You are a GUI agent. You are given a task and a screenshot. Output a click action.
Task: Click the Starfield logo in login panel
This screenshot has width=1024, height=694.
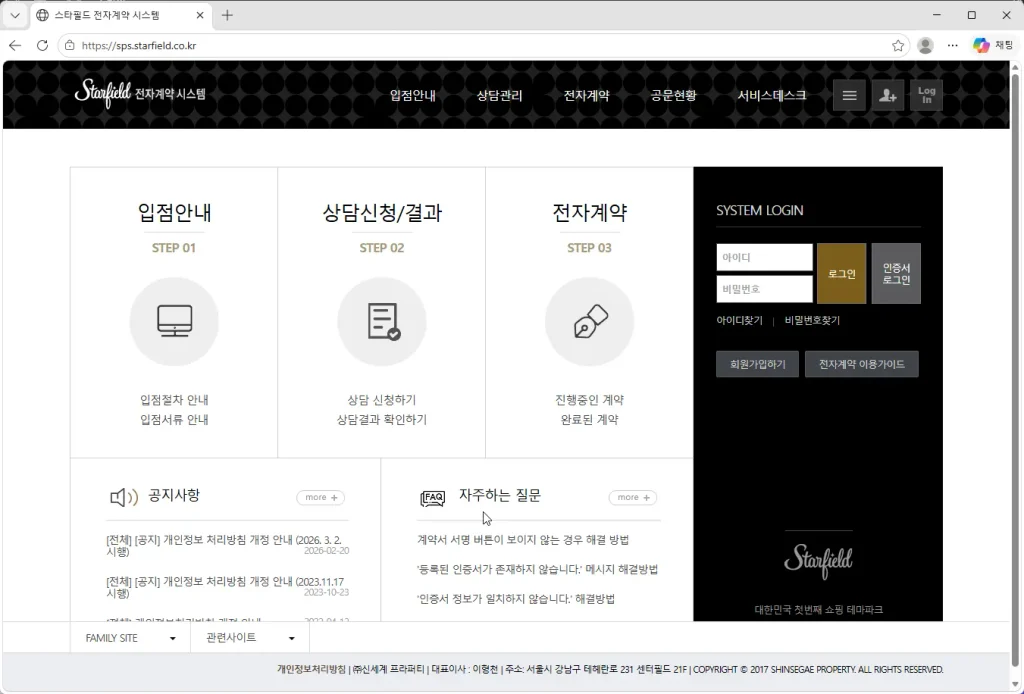(818, 561)
